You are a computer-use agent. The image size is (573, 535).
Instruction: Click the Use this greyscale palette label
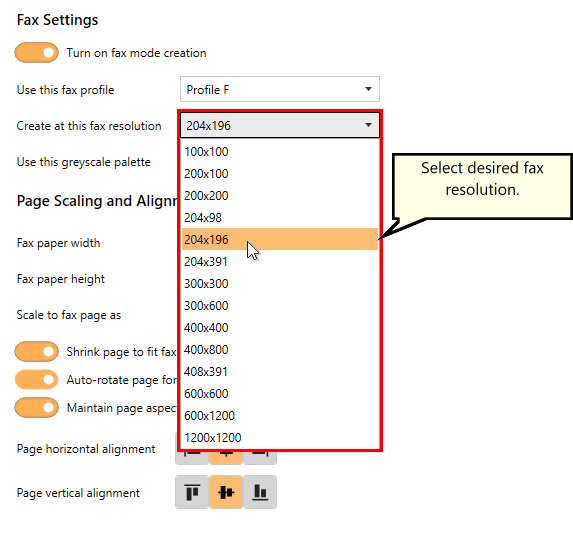tap(84, 162)
